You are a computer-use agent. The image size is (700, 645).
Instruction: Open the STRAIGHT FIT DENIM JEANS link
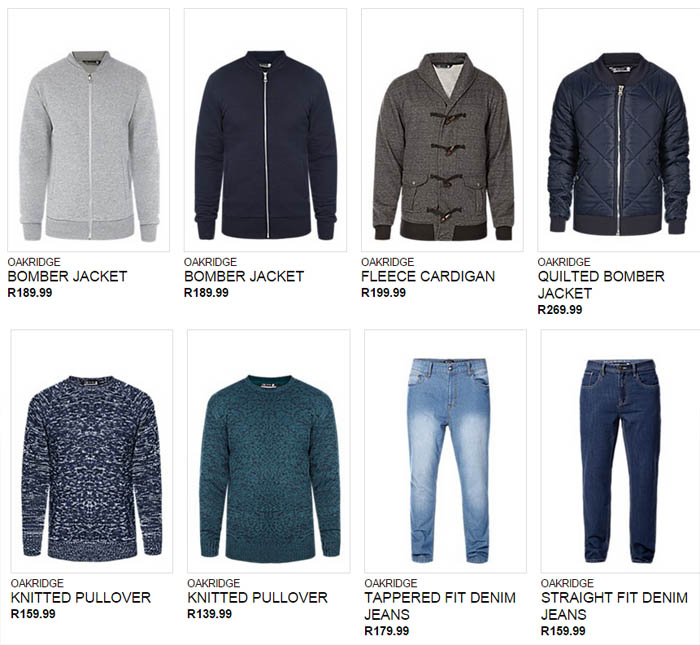click(x=614, y=606)
